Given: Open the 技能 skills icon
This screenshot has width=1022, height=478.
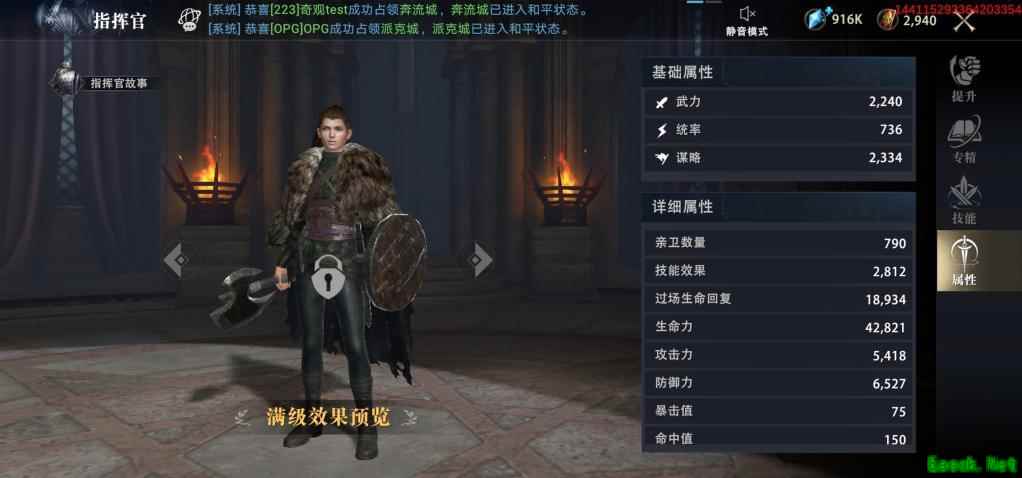Looking at the screenshot, I should (x=964, y=200).
